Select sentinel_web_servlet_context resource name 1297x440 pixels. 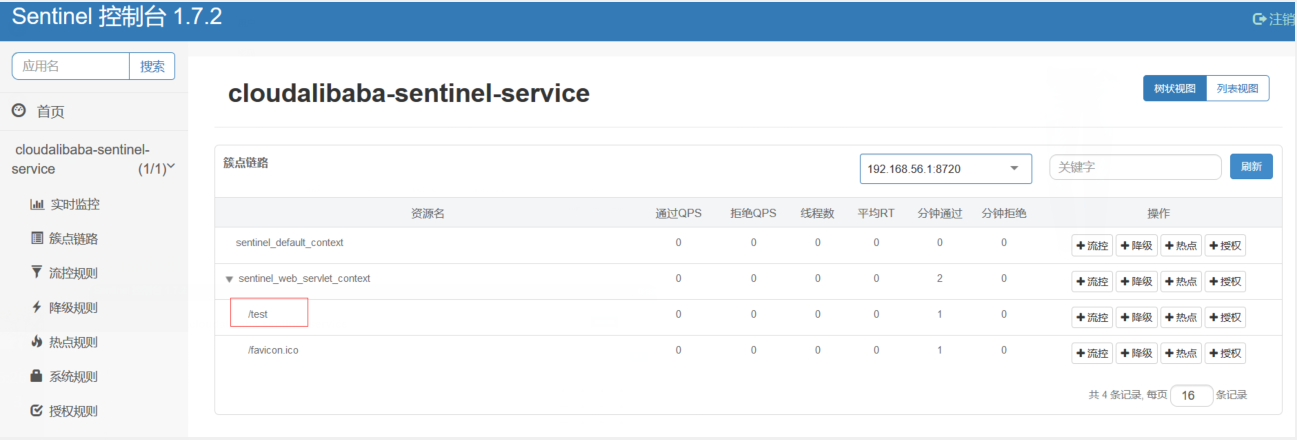[304, 278]
